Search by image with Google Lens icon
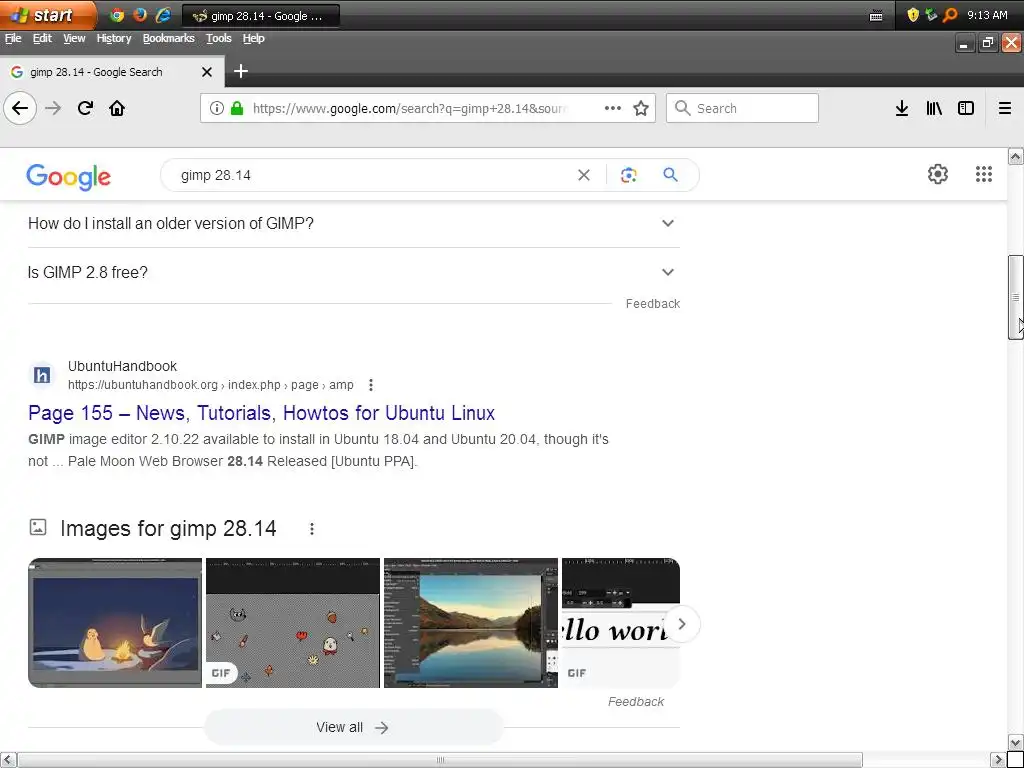The width and height of the screenshot is (1024, 768). coord(628,175)
